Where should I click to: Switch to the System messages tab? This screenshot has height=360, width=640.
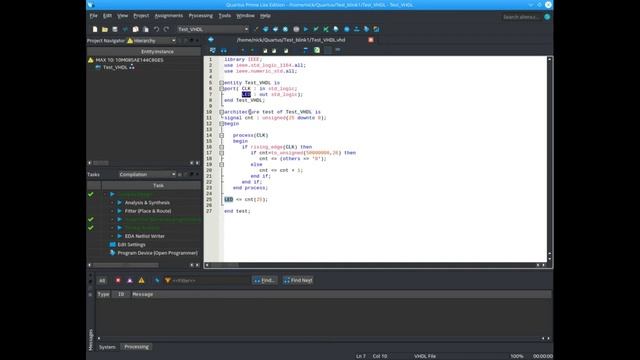[x=107, y=347]
